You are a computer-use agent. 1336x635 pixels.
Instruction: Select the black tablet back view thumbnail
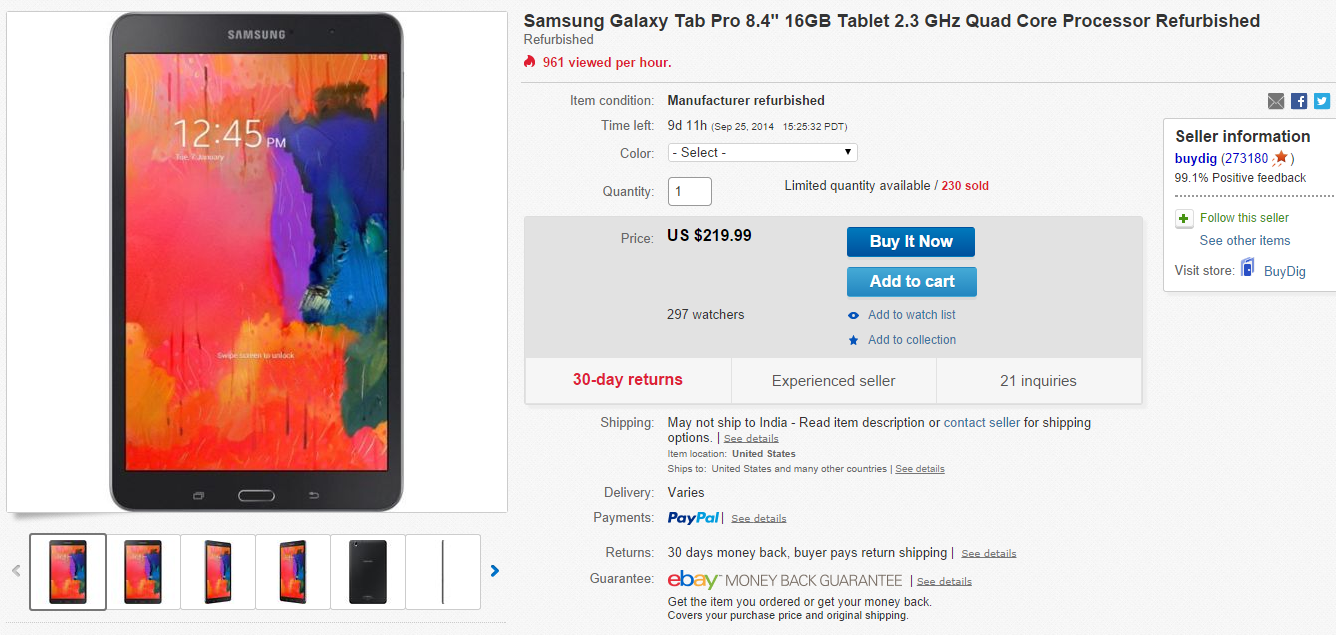[368, 571]
